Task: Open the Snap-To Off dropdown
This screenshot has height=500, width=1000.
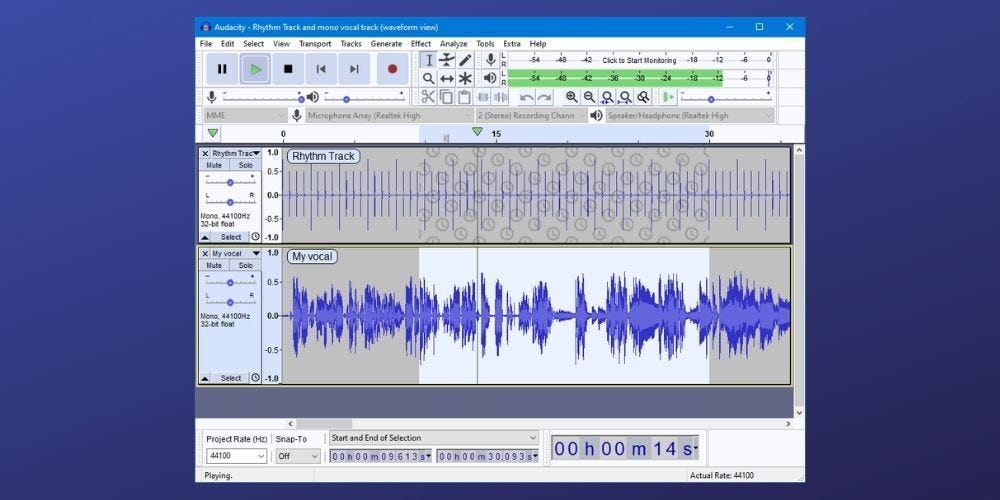Action: point(298,456)
